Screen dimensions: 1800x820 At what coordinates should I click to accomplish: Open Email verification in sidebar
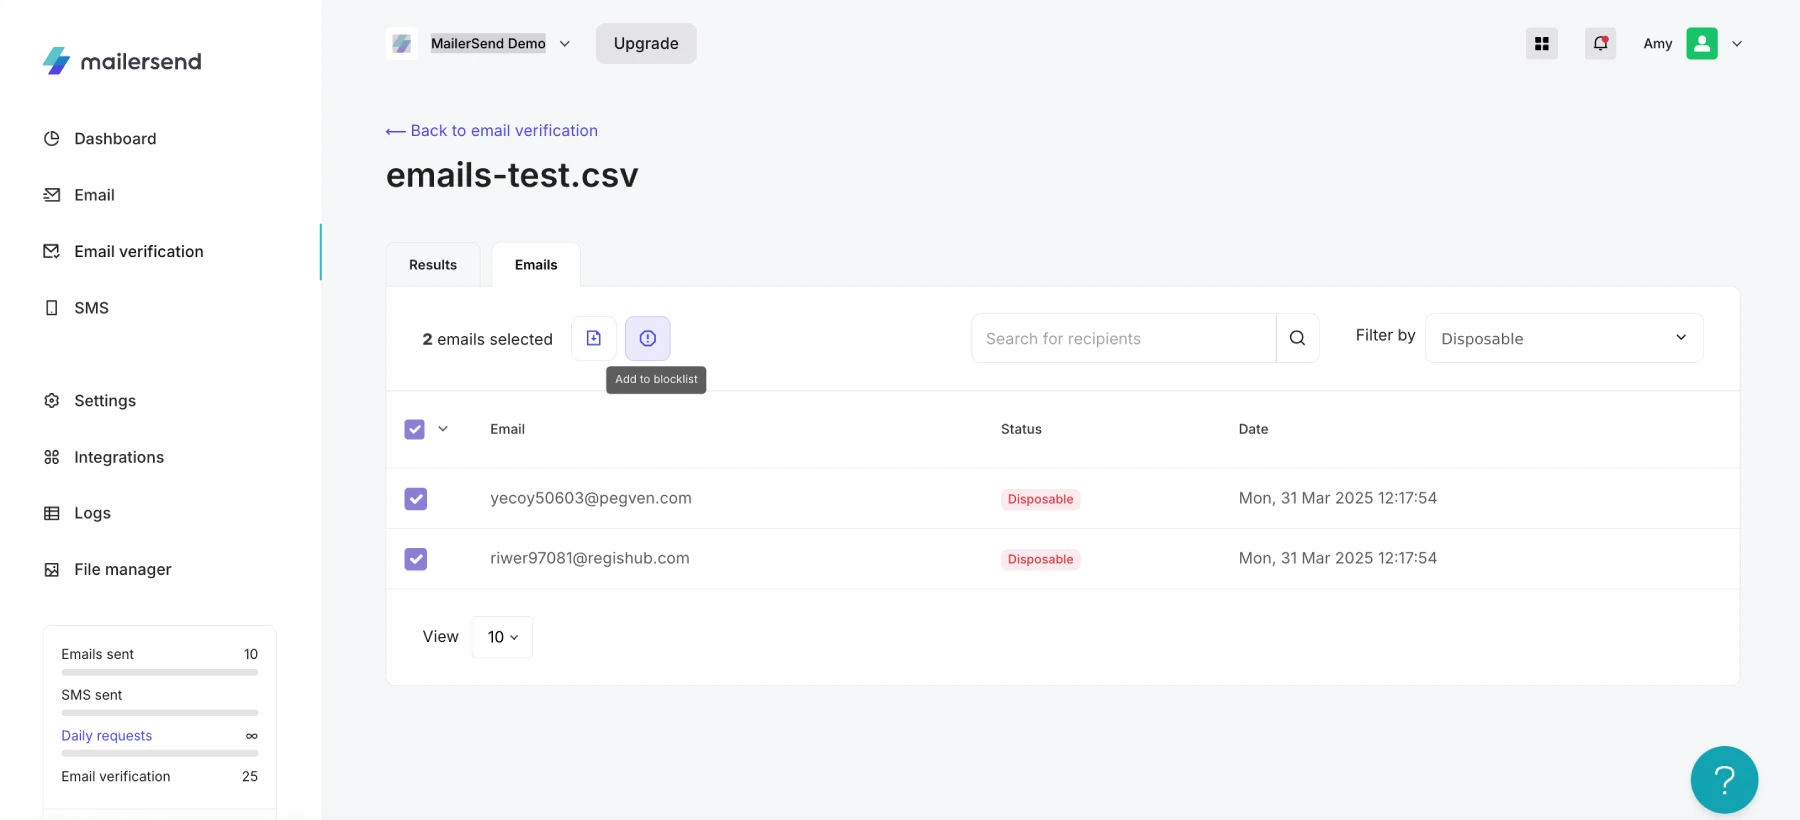(138, 252)
